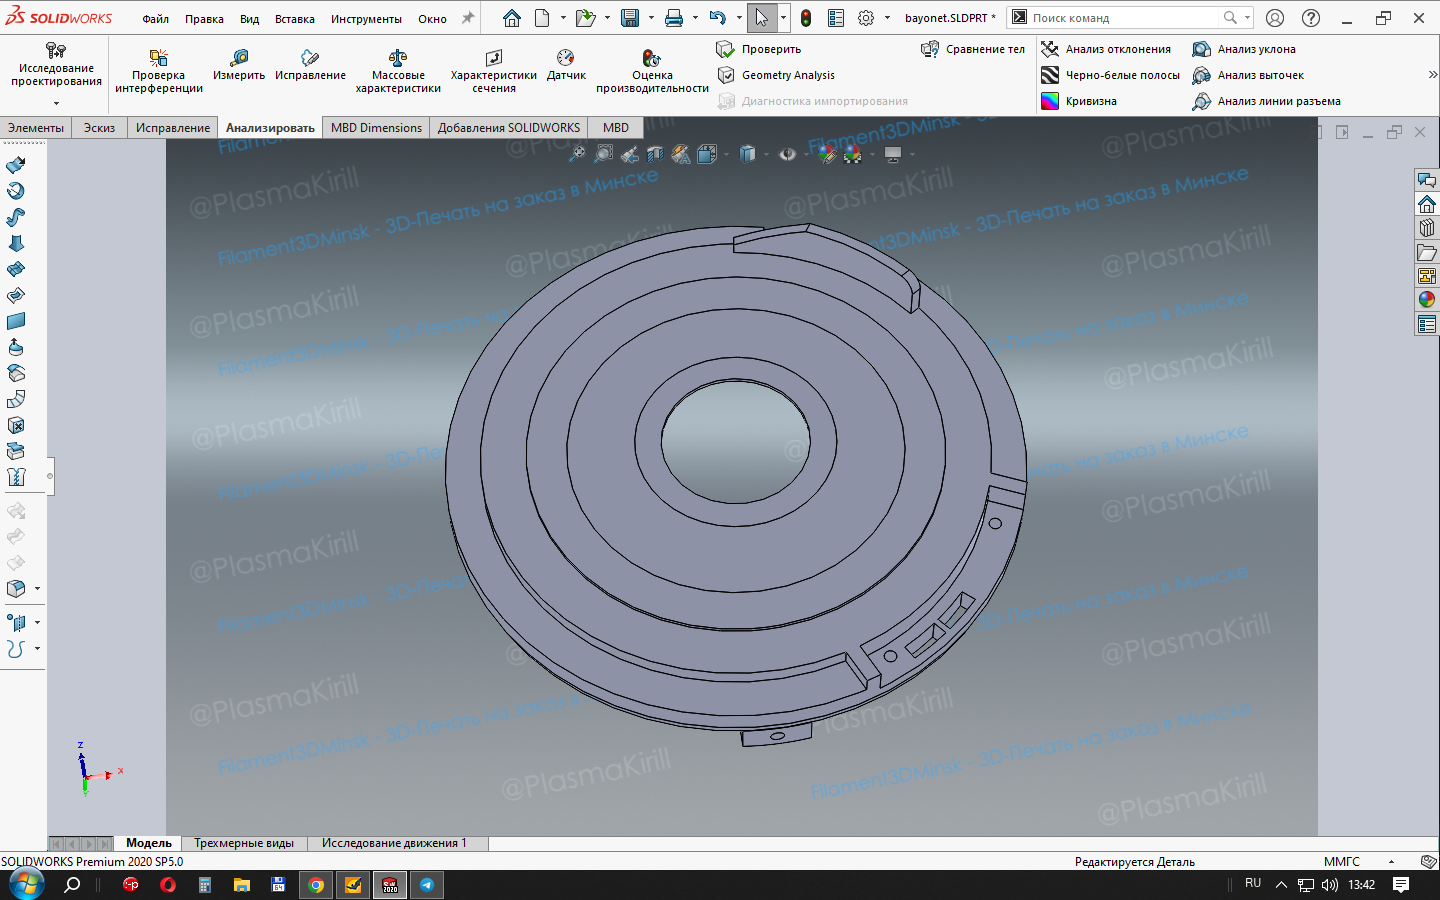Toggle Undercut Analysis (Анализ выточек)
Screen dimensions: 1440x900
(x=1248, y=75)
